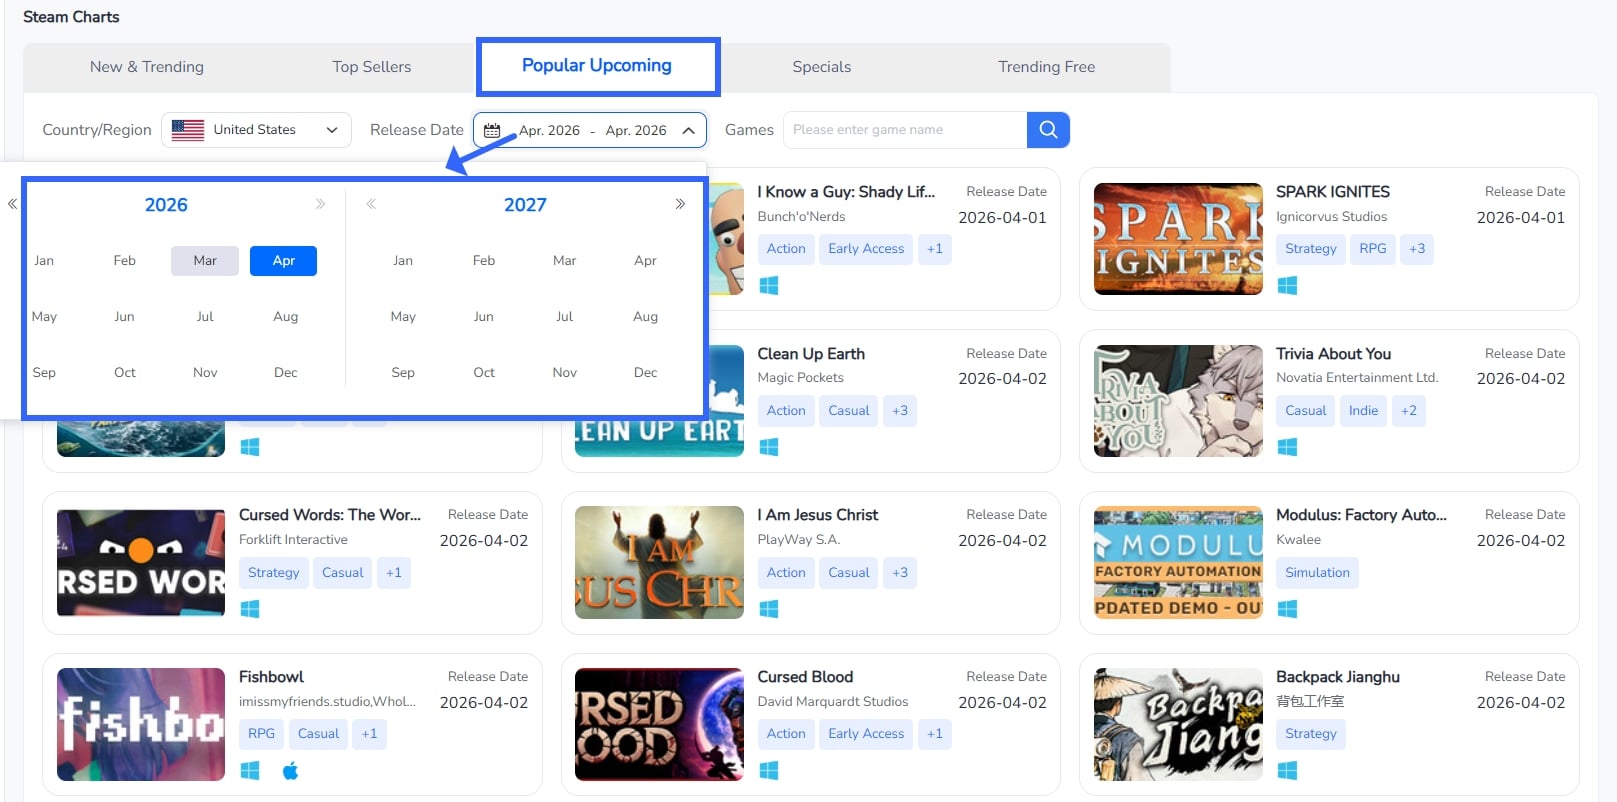Viewport: 1617px width, 802px height.
Task: Focus the game name search field
Action: click(x=904, y=130)
